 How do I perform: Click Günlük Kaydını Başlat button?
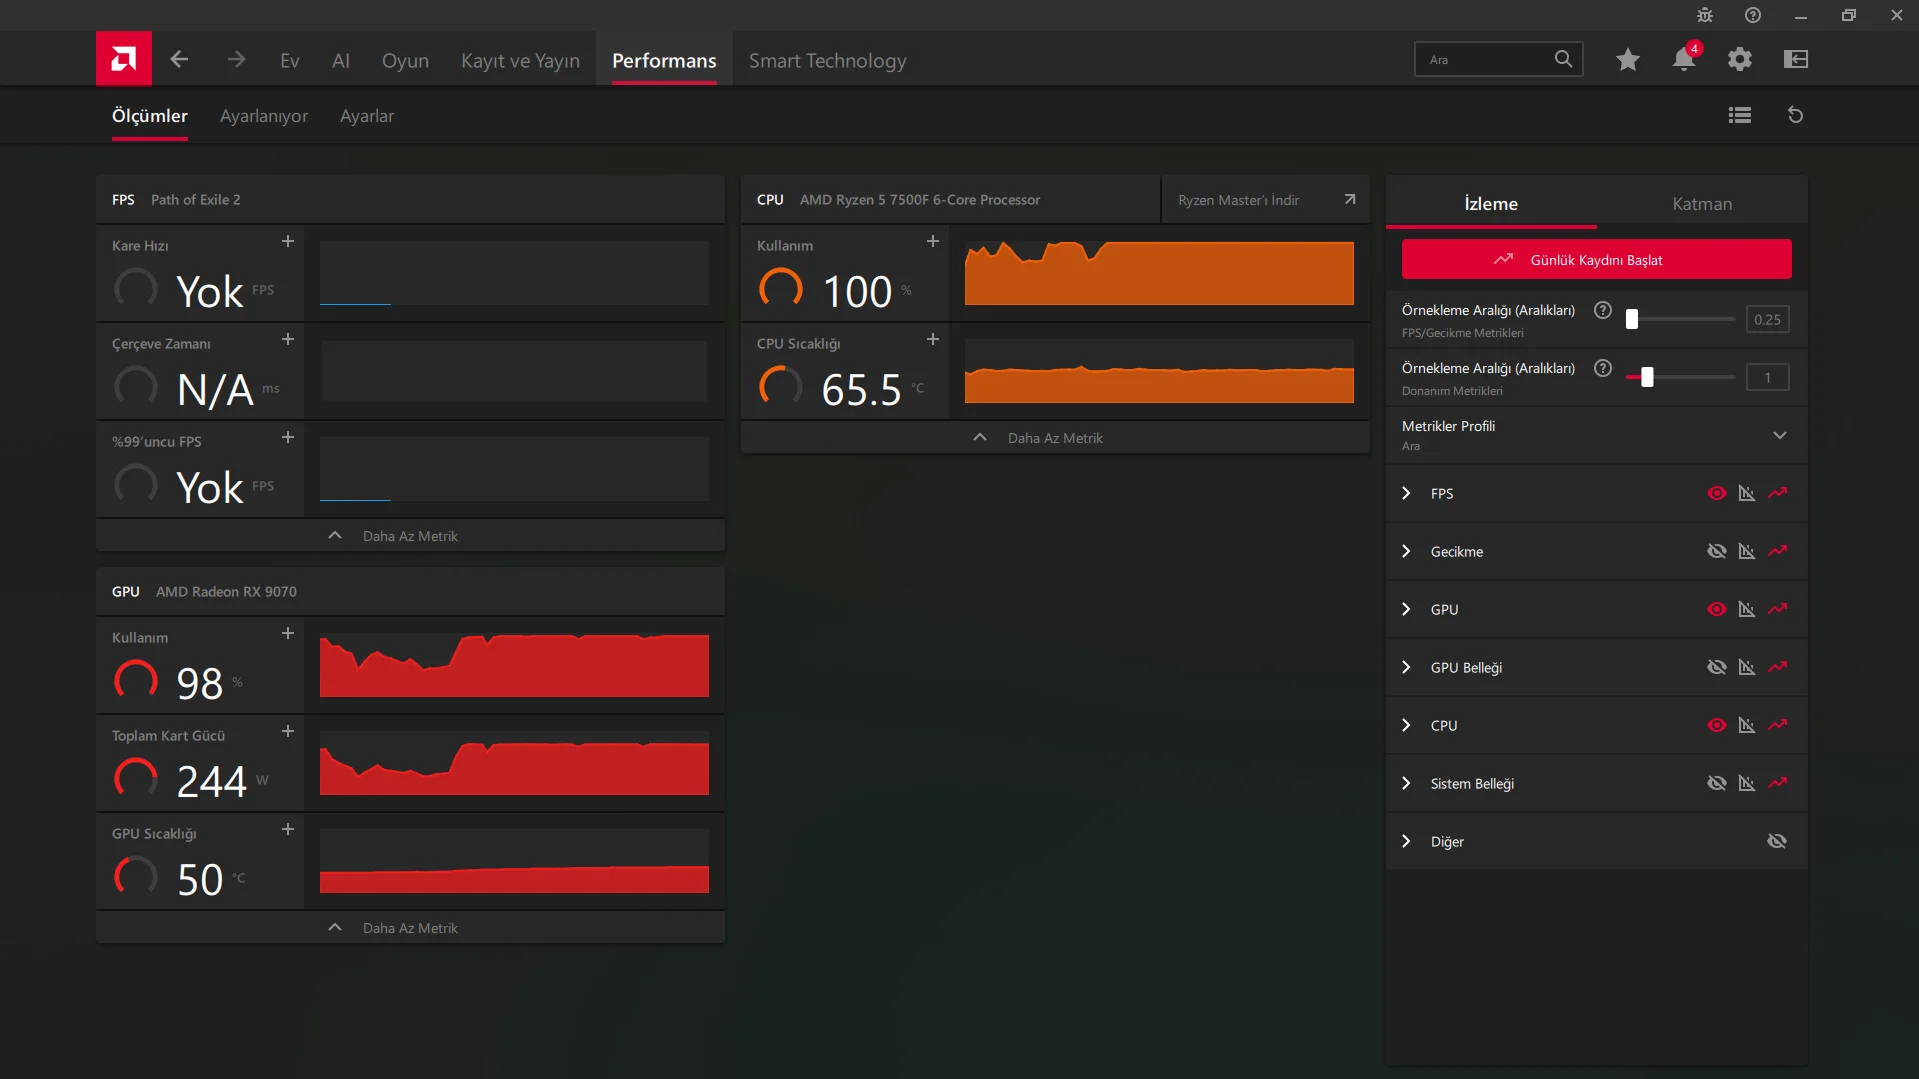[x=1596, y=260]
